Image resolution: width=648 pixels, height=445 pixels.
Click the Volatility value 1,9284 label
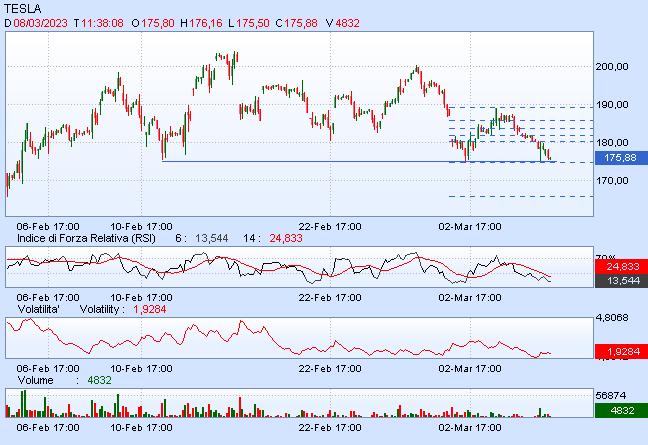tap(150, 309)
